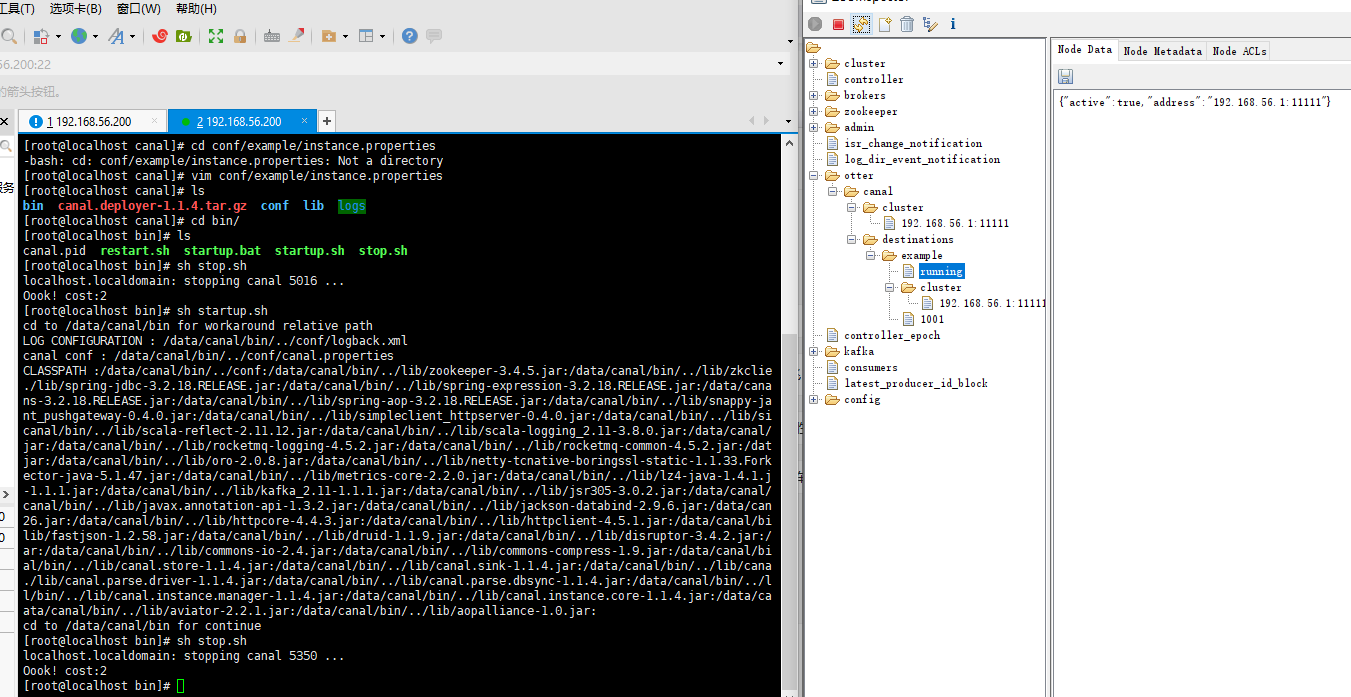Click the lock icon in the terminal toolbar
Screen dimensions: 1351x697
coord(240,36)
